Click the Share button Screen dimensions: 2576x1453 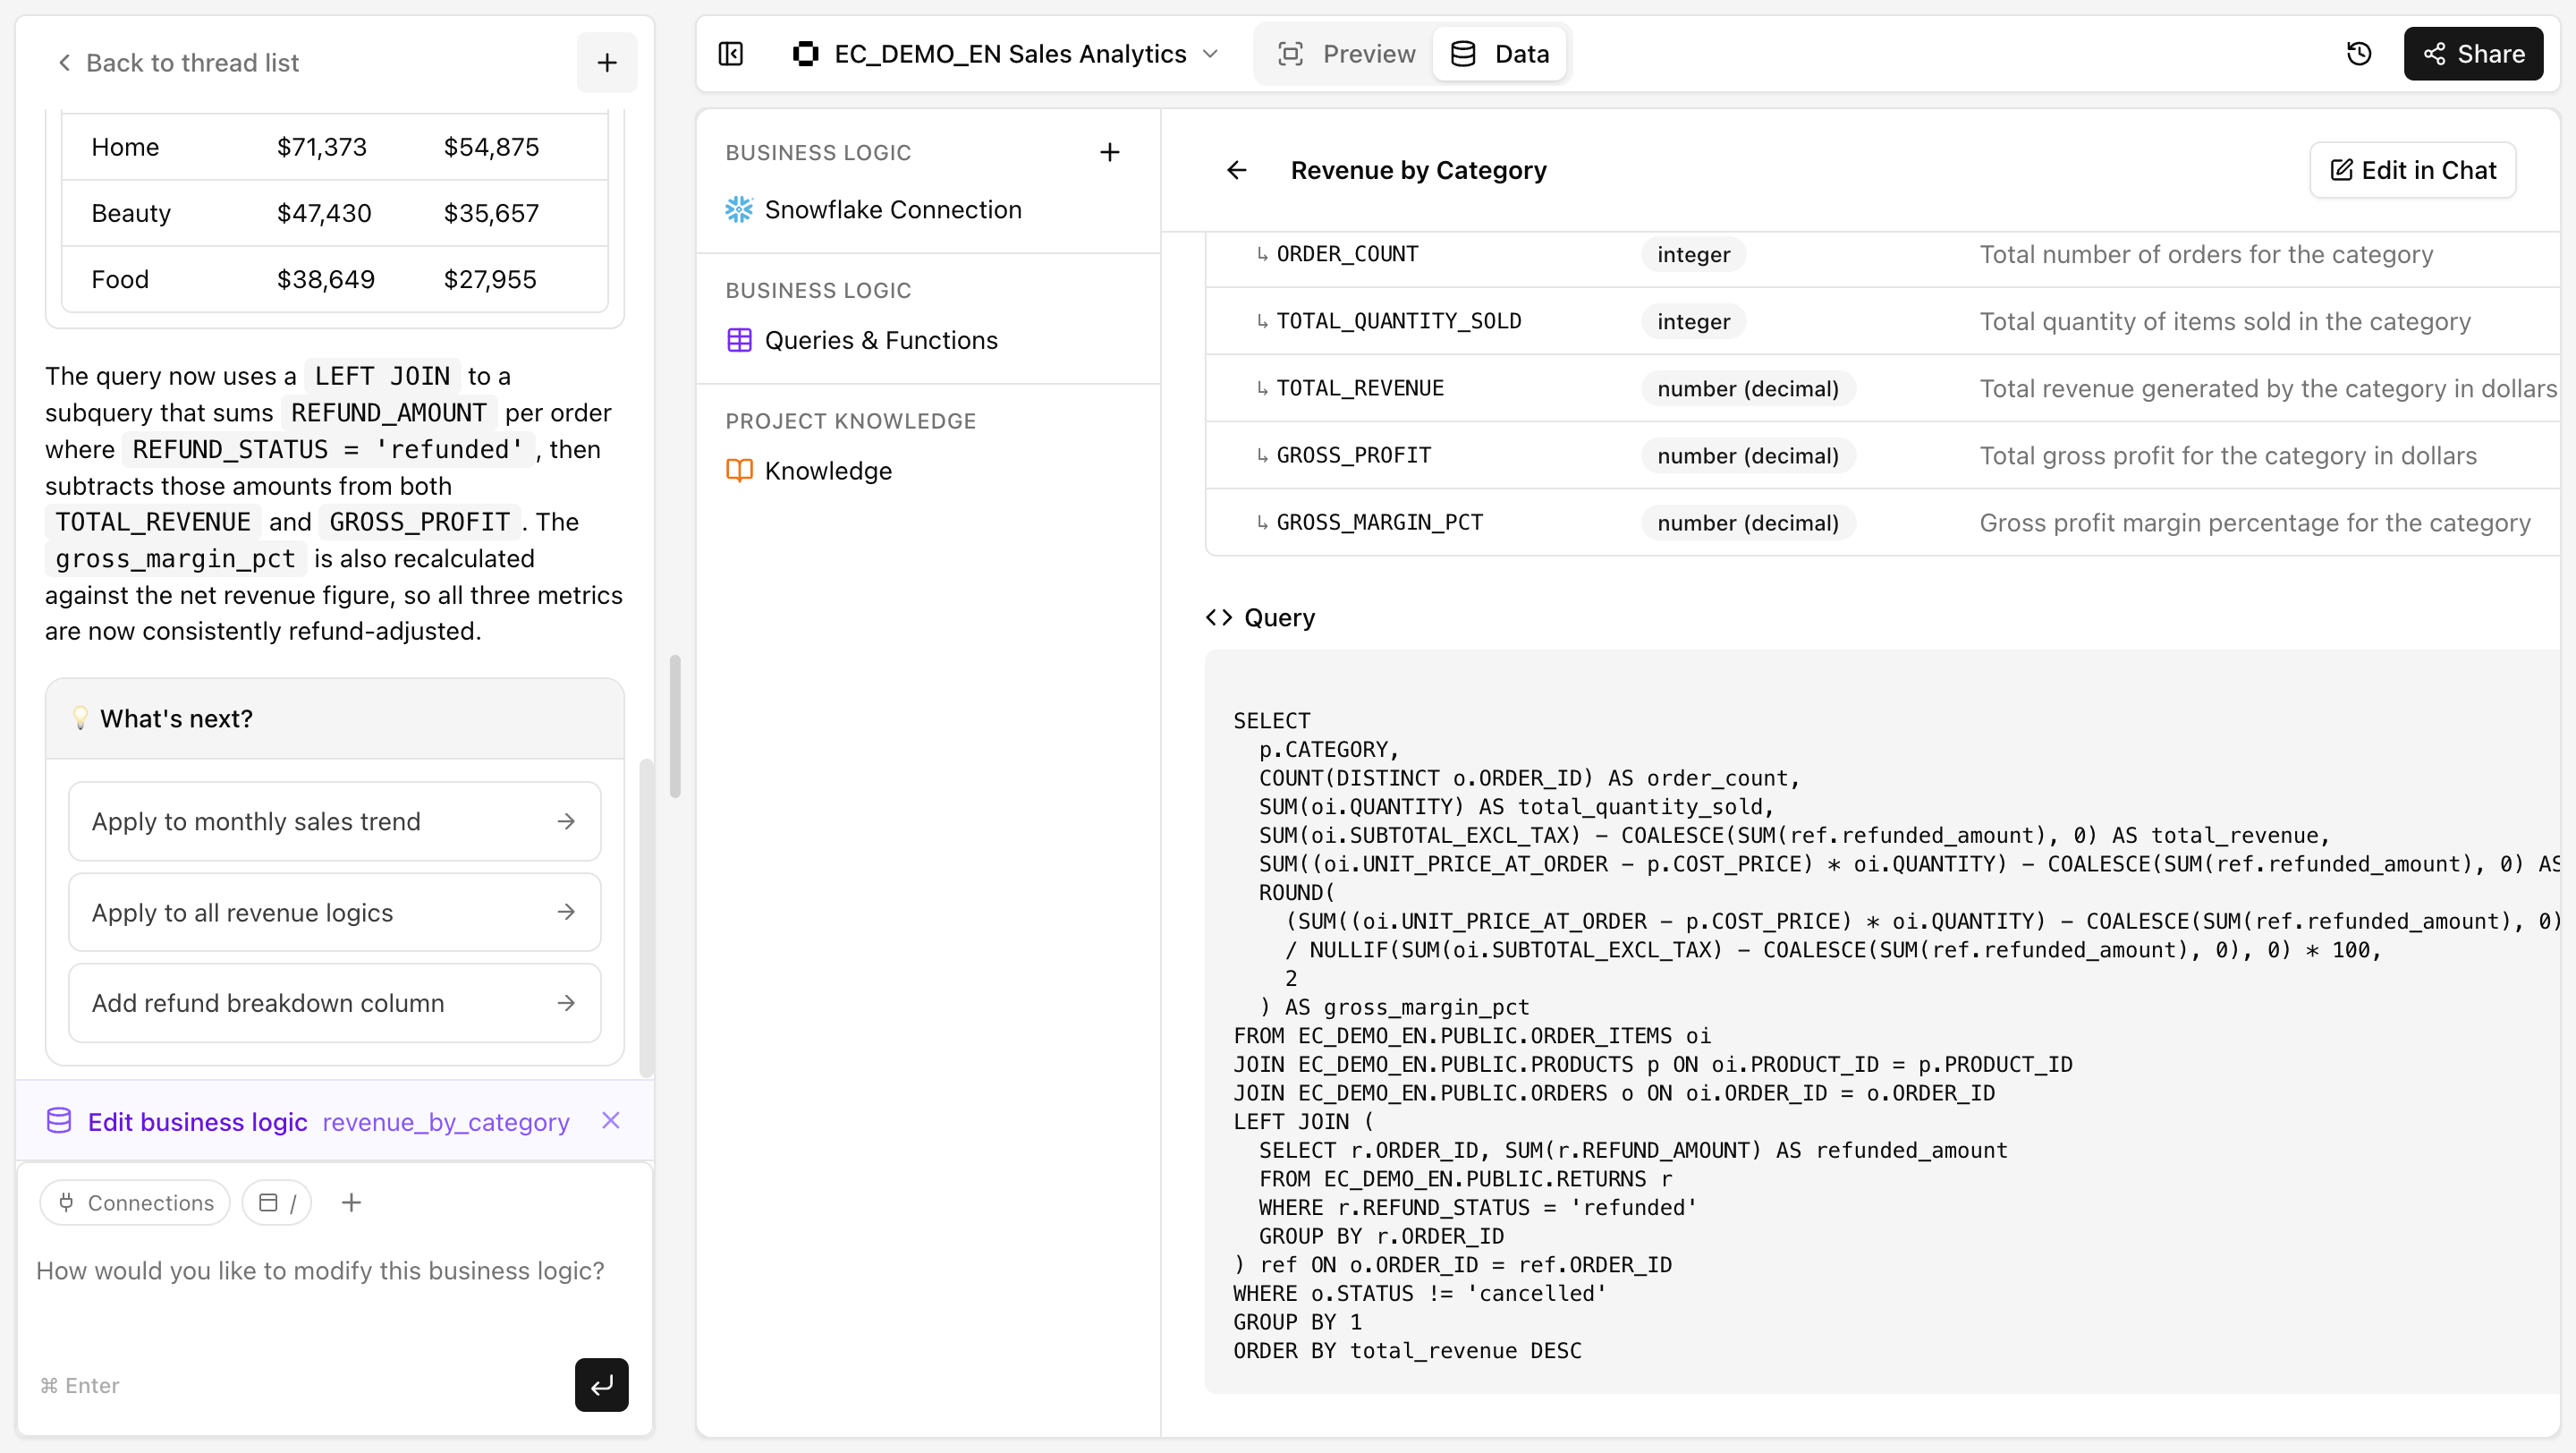point(2473,54)
